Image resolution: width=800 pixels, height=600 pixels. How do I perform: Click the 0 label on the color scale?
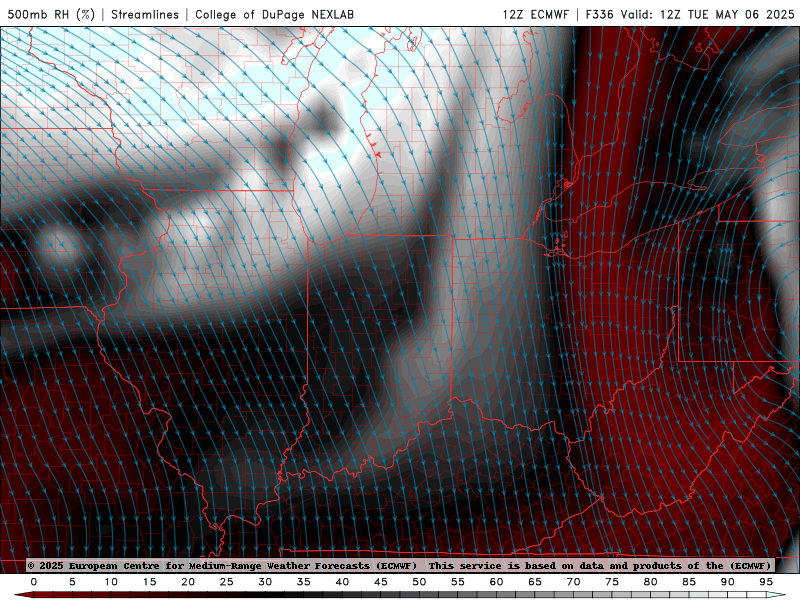(34, 582)
